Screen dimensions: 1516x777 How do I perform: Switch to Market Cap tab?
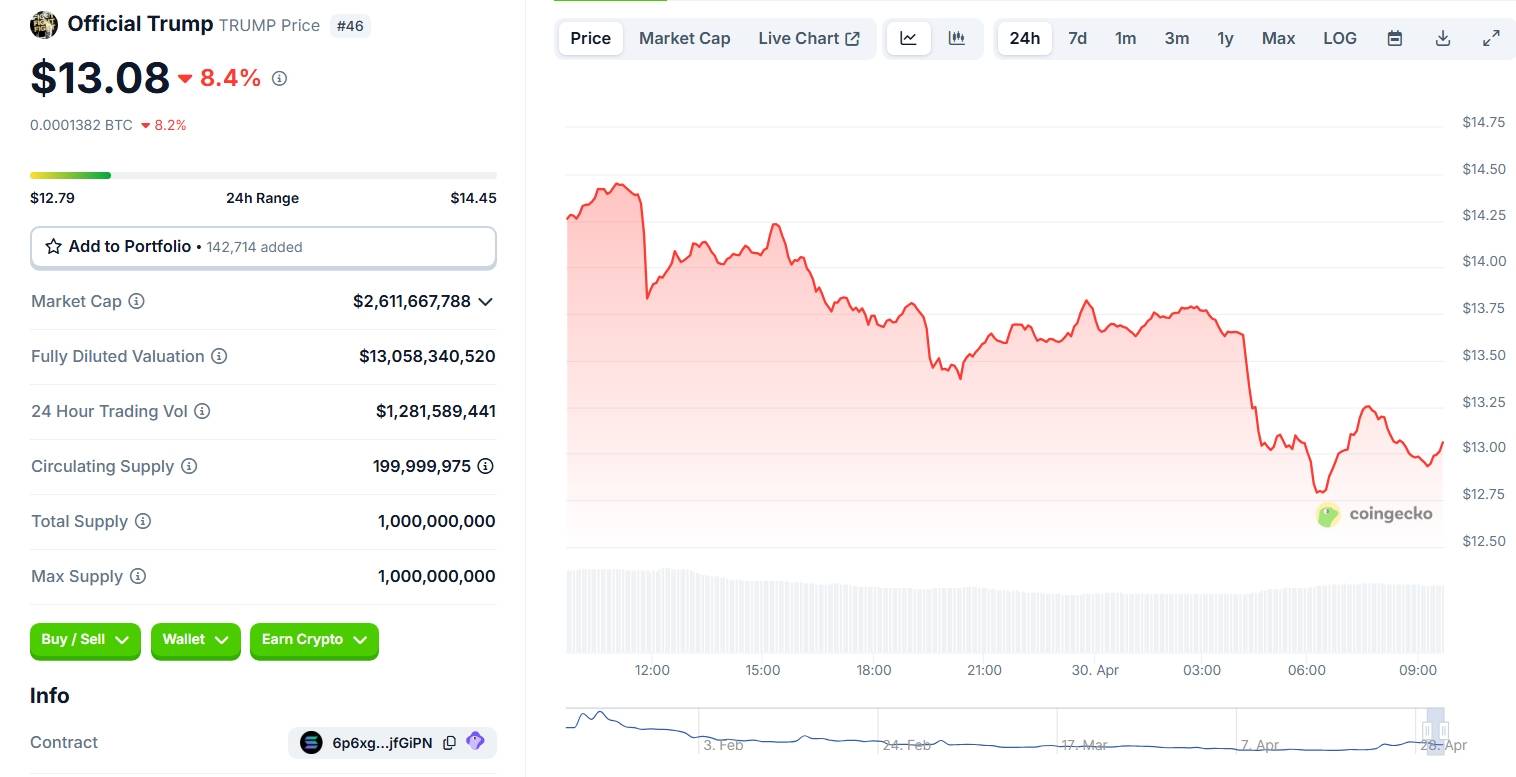coord(685,38)
